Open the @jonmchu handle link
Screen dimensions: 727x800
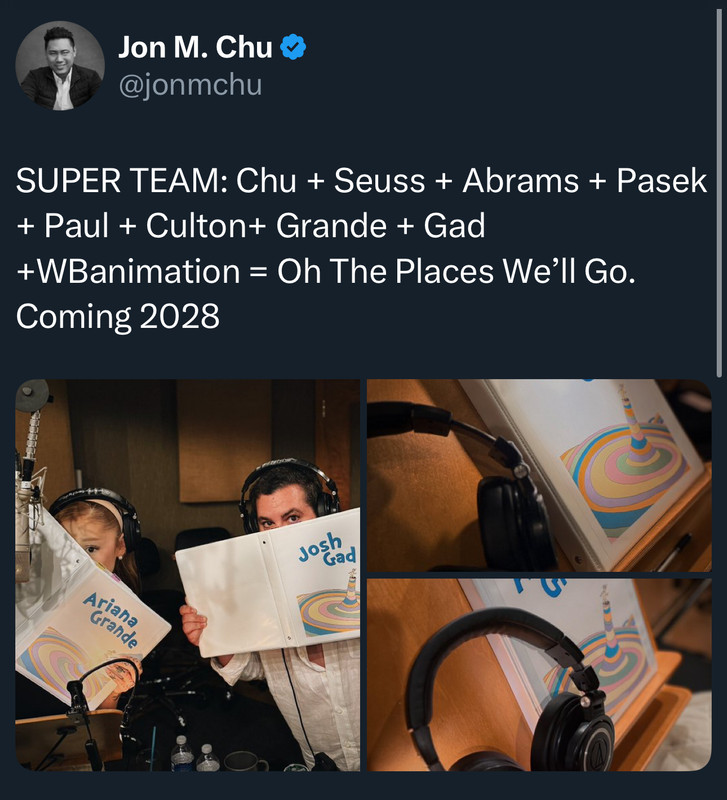pos(190,85)
